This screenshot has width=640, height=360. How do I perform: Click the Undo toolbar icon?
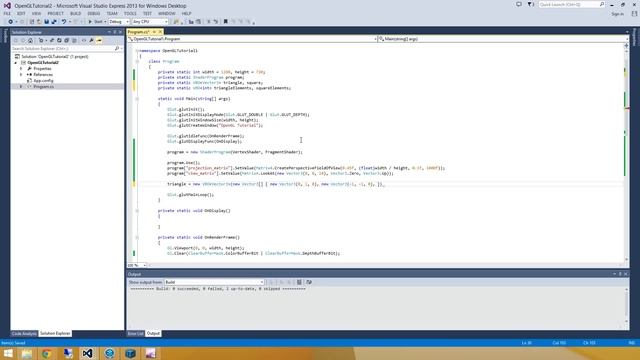click(64, 22)
